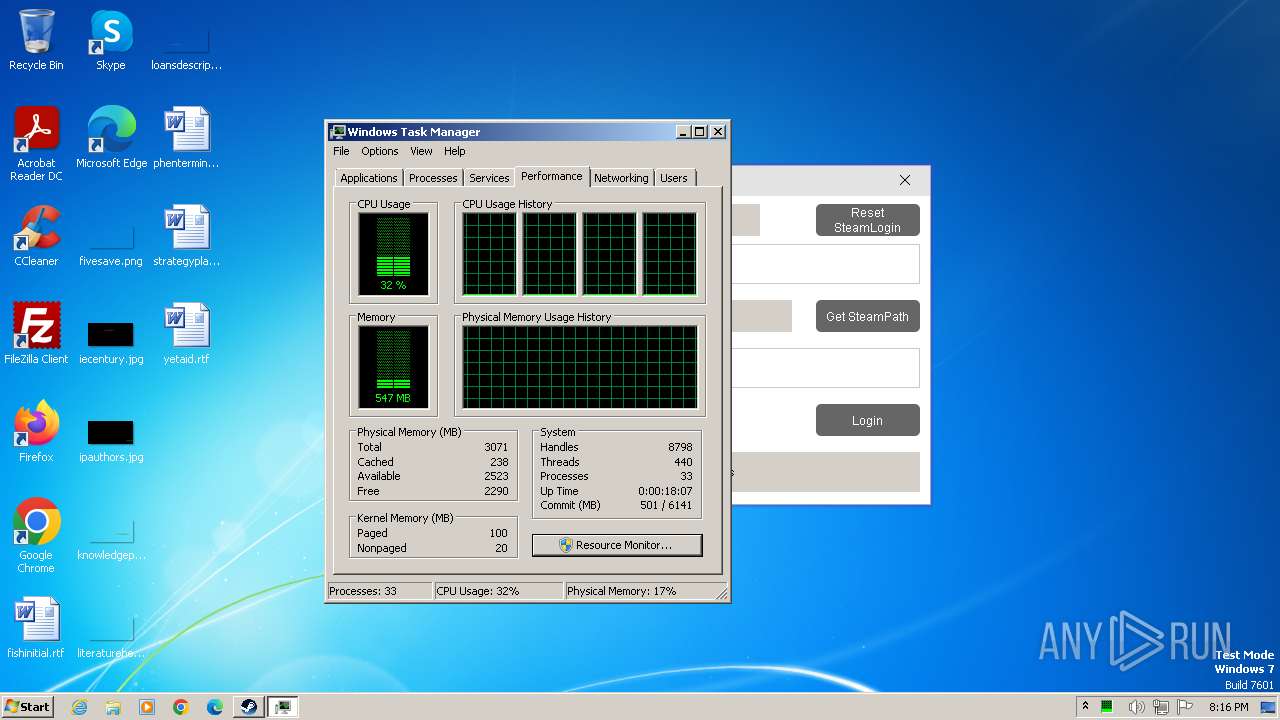Click the CPU Usage 32 % gauge
The width and height of the screenshot is (1280, 720).
click(393, 254)
